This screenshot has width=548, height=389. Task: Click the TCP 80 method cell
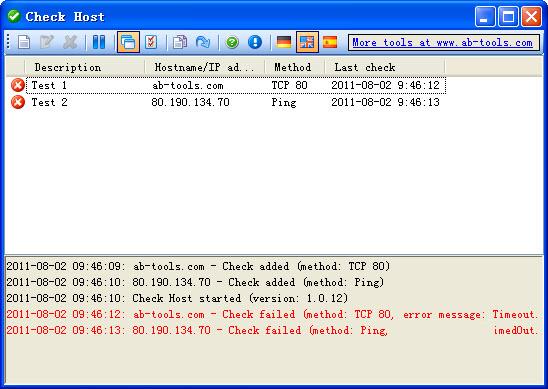point(289,85)
